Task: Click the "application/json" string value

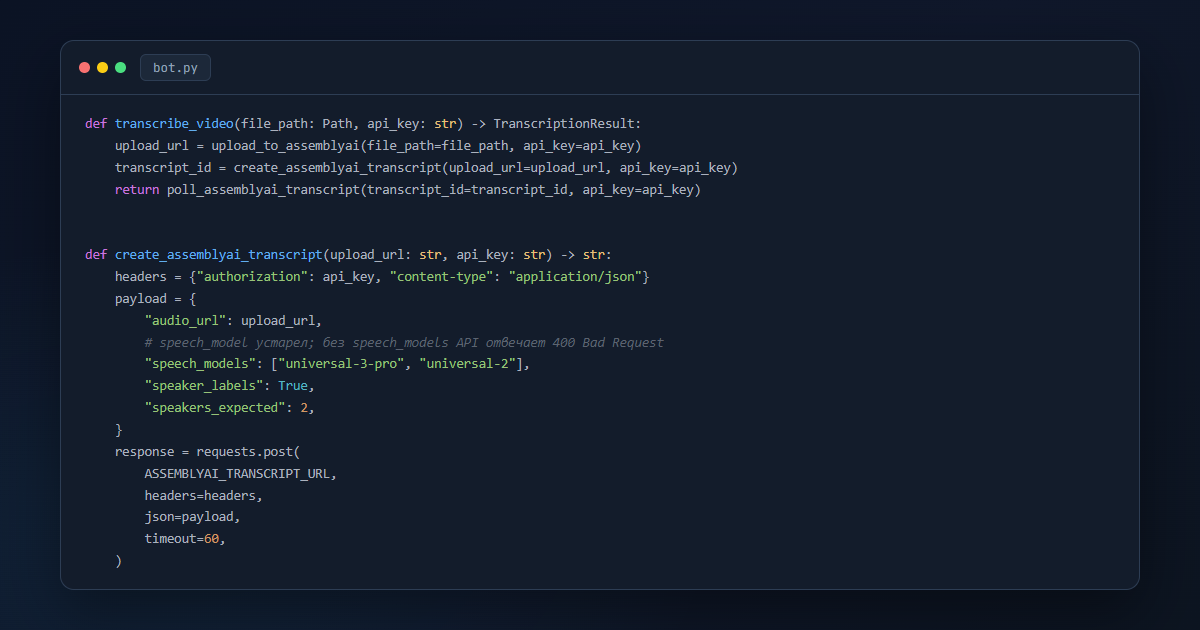Action: tap(575, 277)
